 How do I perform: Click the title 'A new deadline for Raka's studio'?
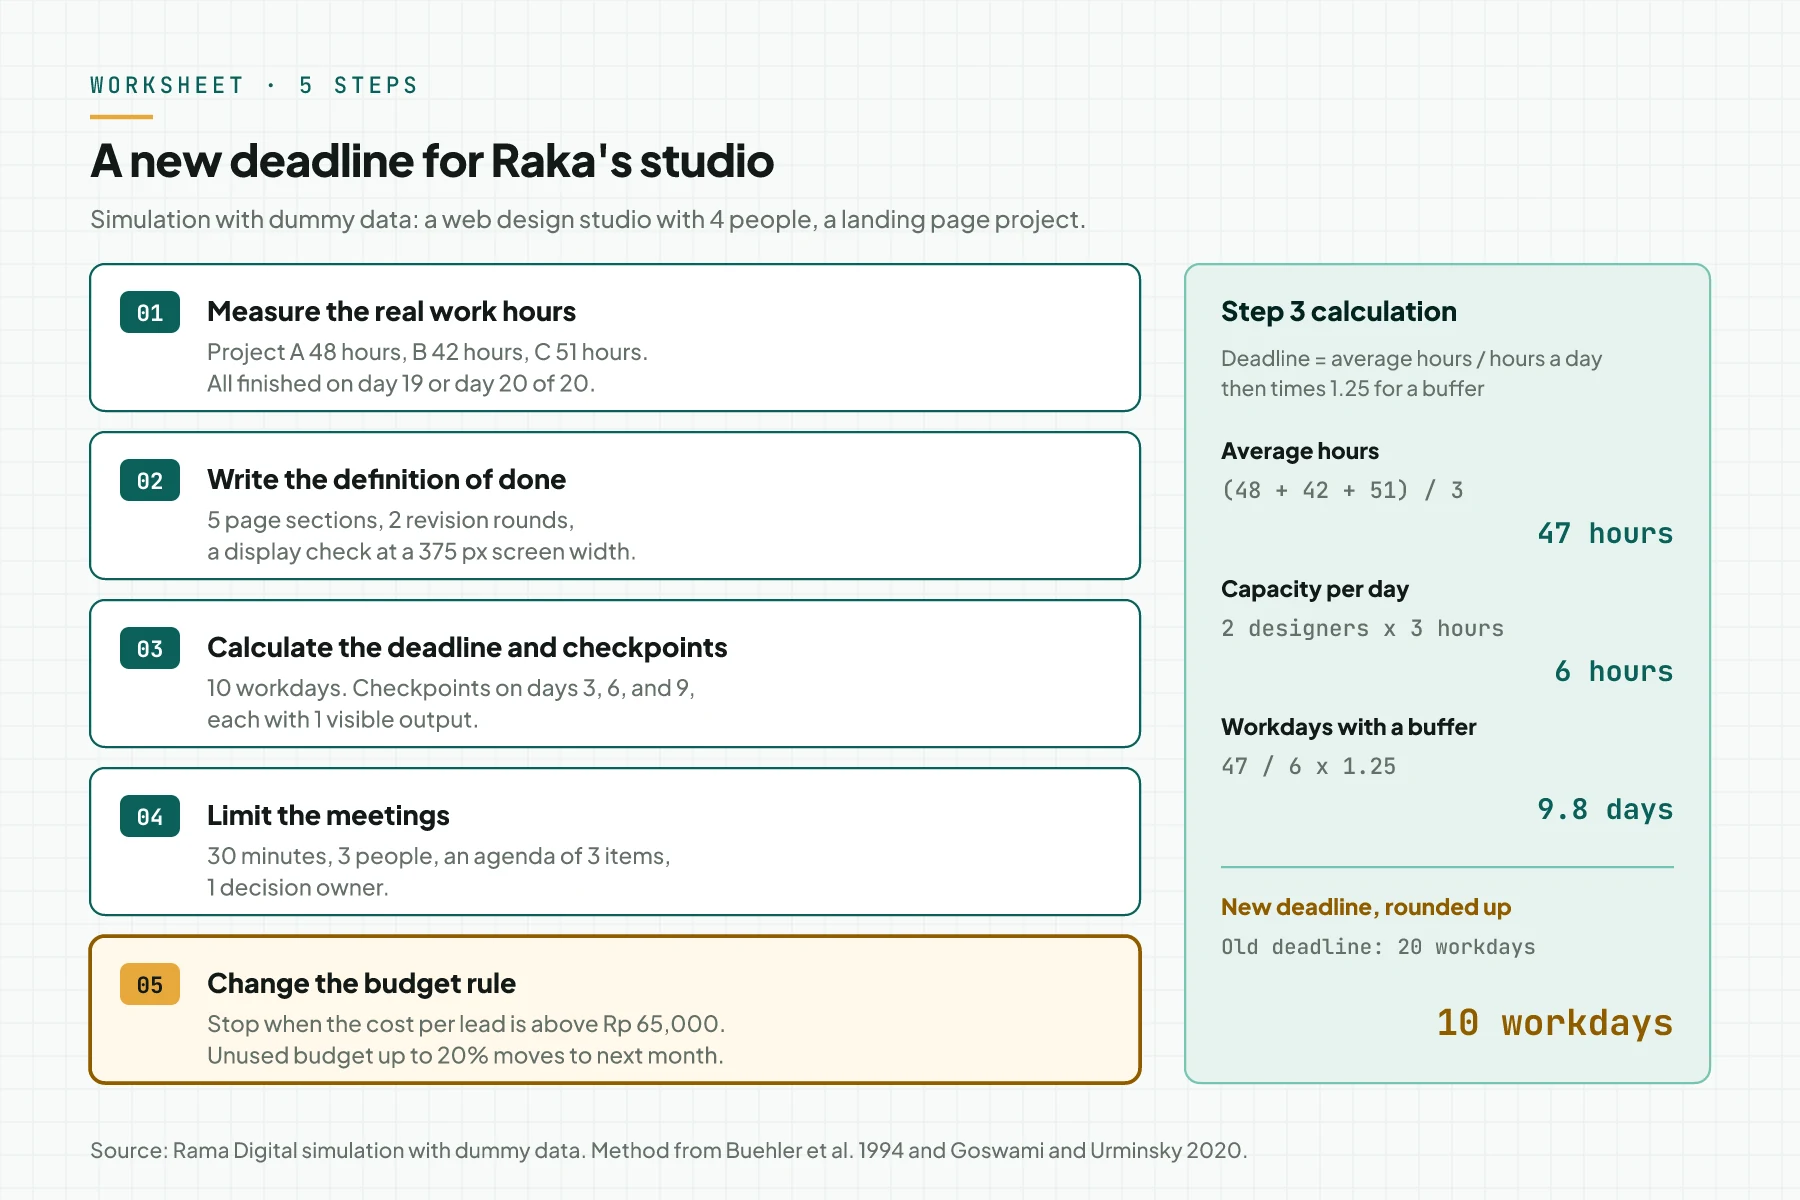click(x=432, y=161)
